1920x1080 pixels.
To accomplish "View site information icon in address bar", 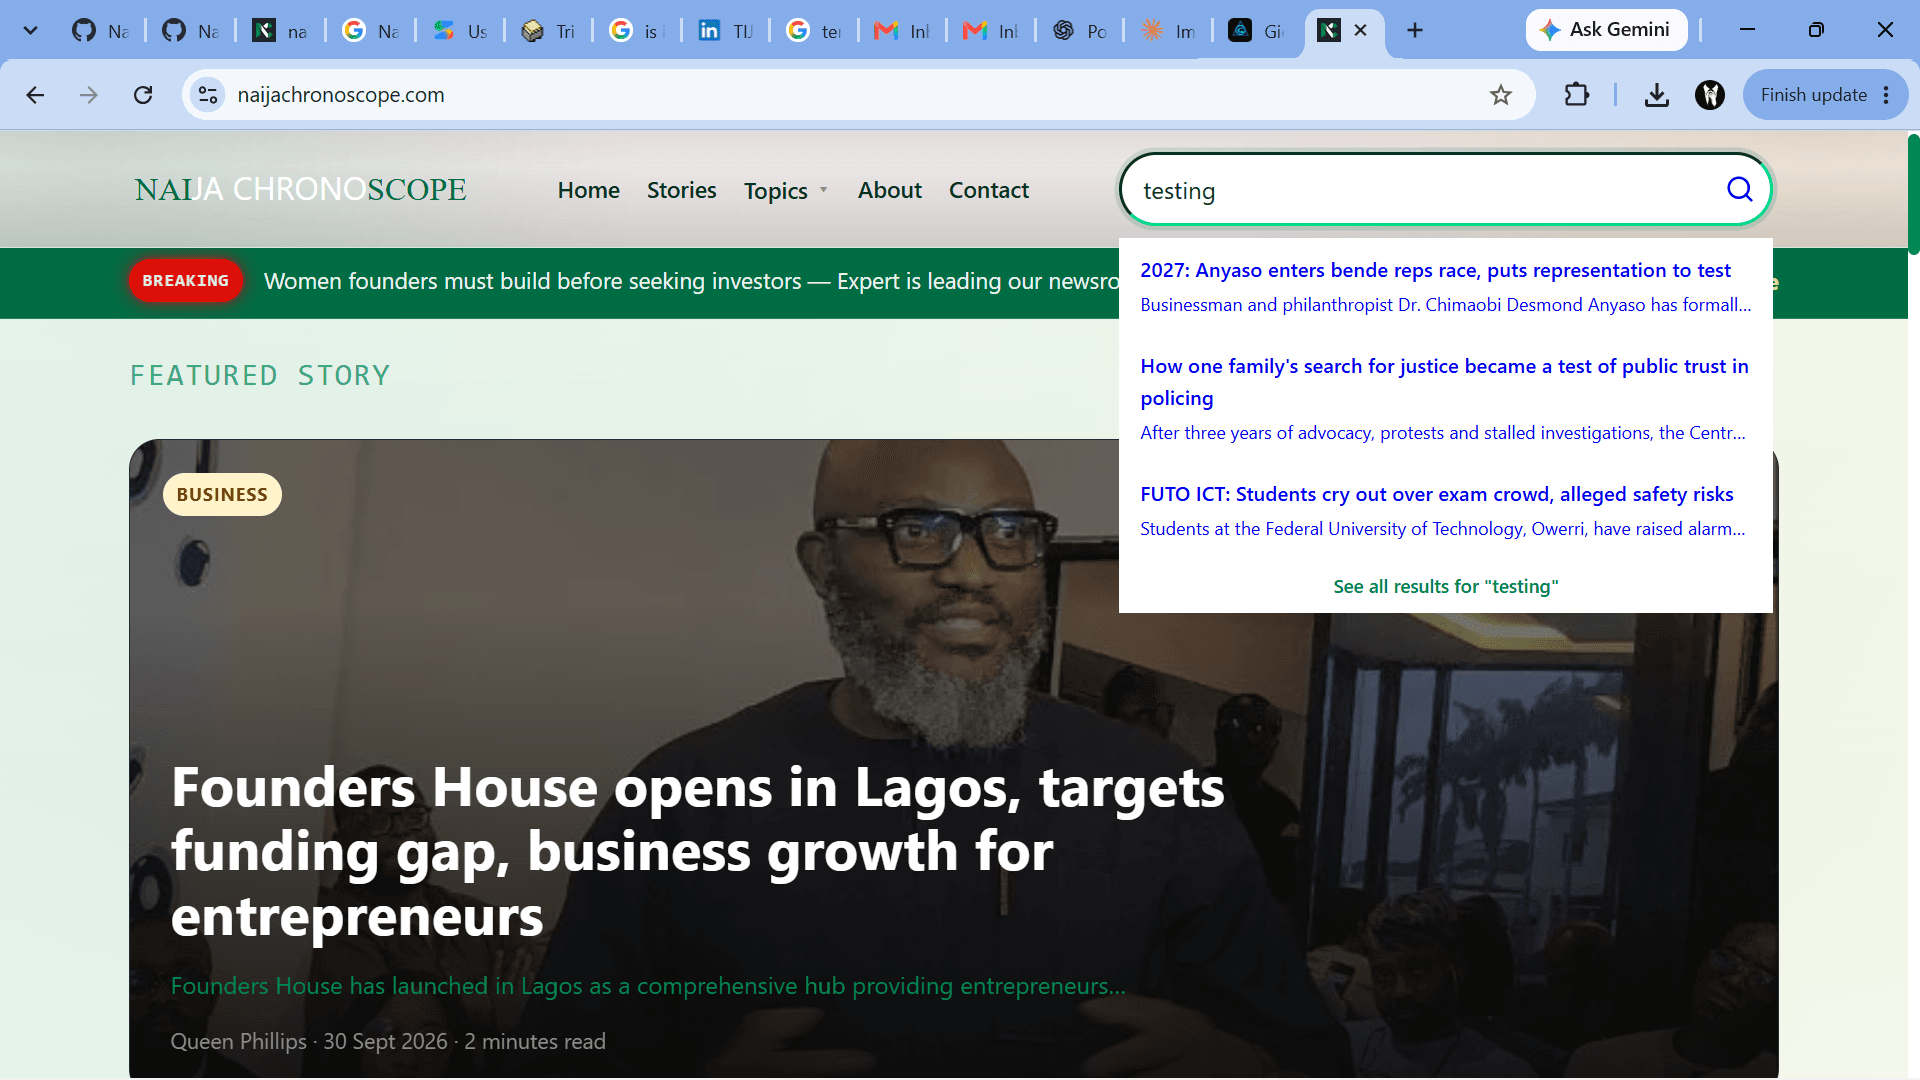I will point(208,95).
